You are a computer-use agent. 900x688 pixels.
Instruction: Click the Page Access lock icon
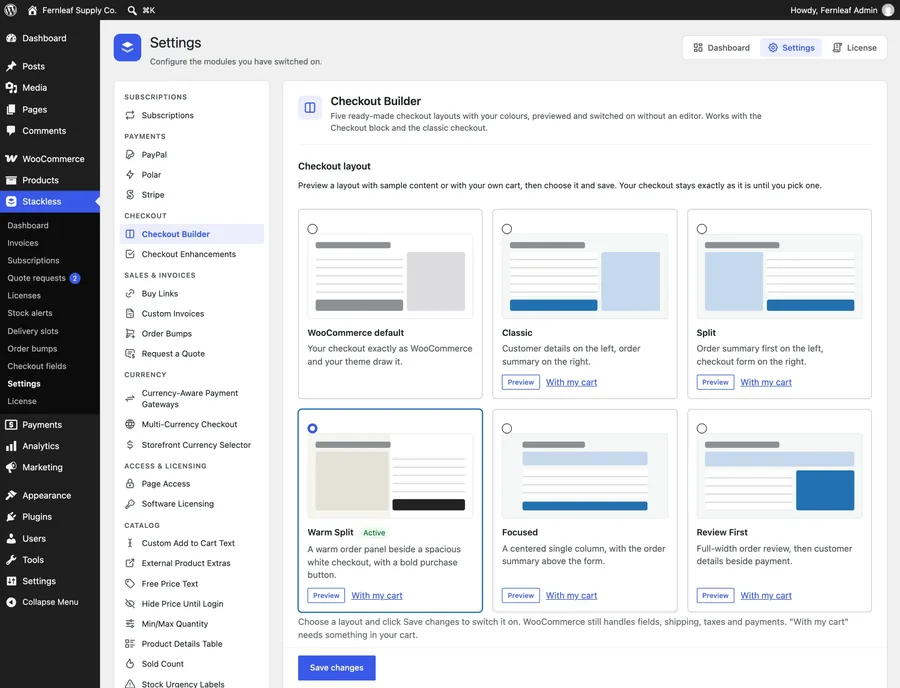pos(130,484)
